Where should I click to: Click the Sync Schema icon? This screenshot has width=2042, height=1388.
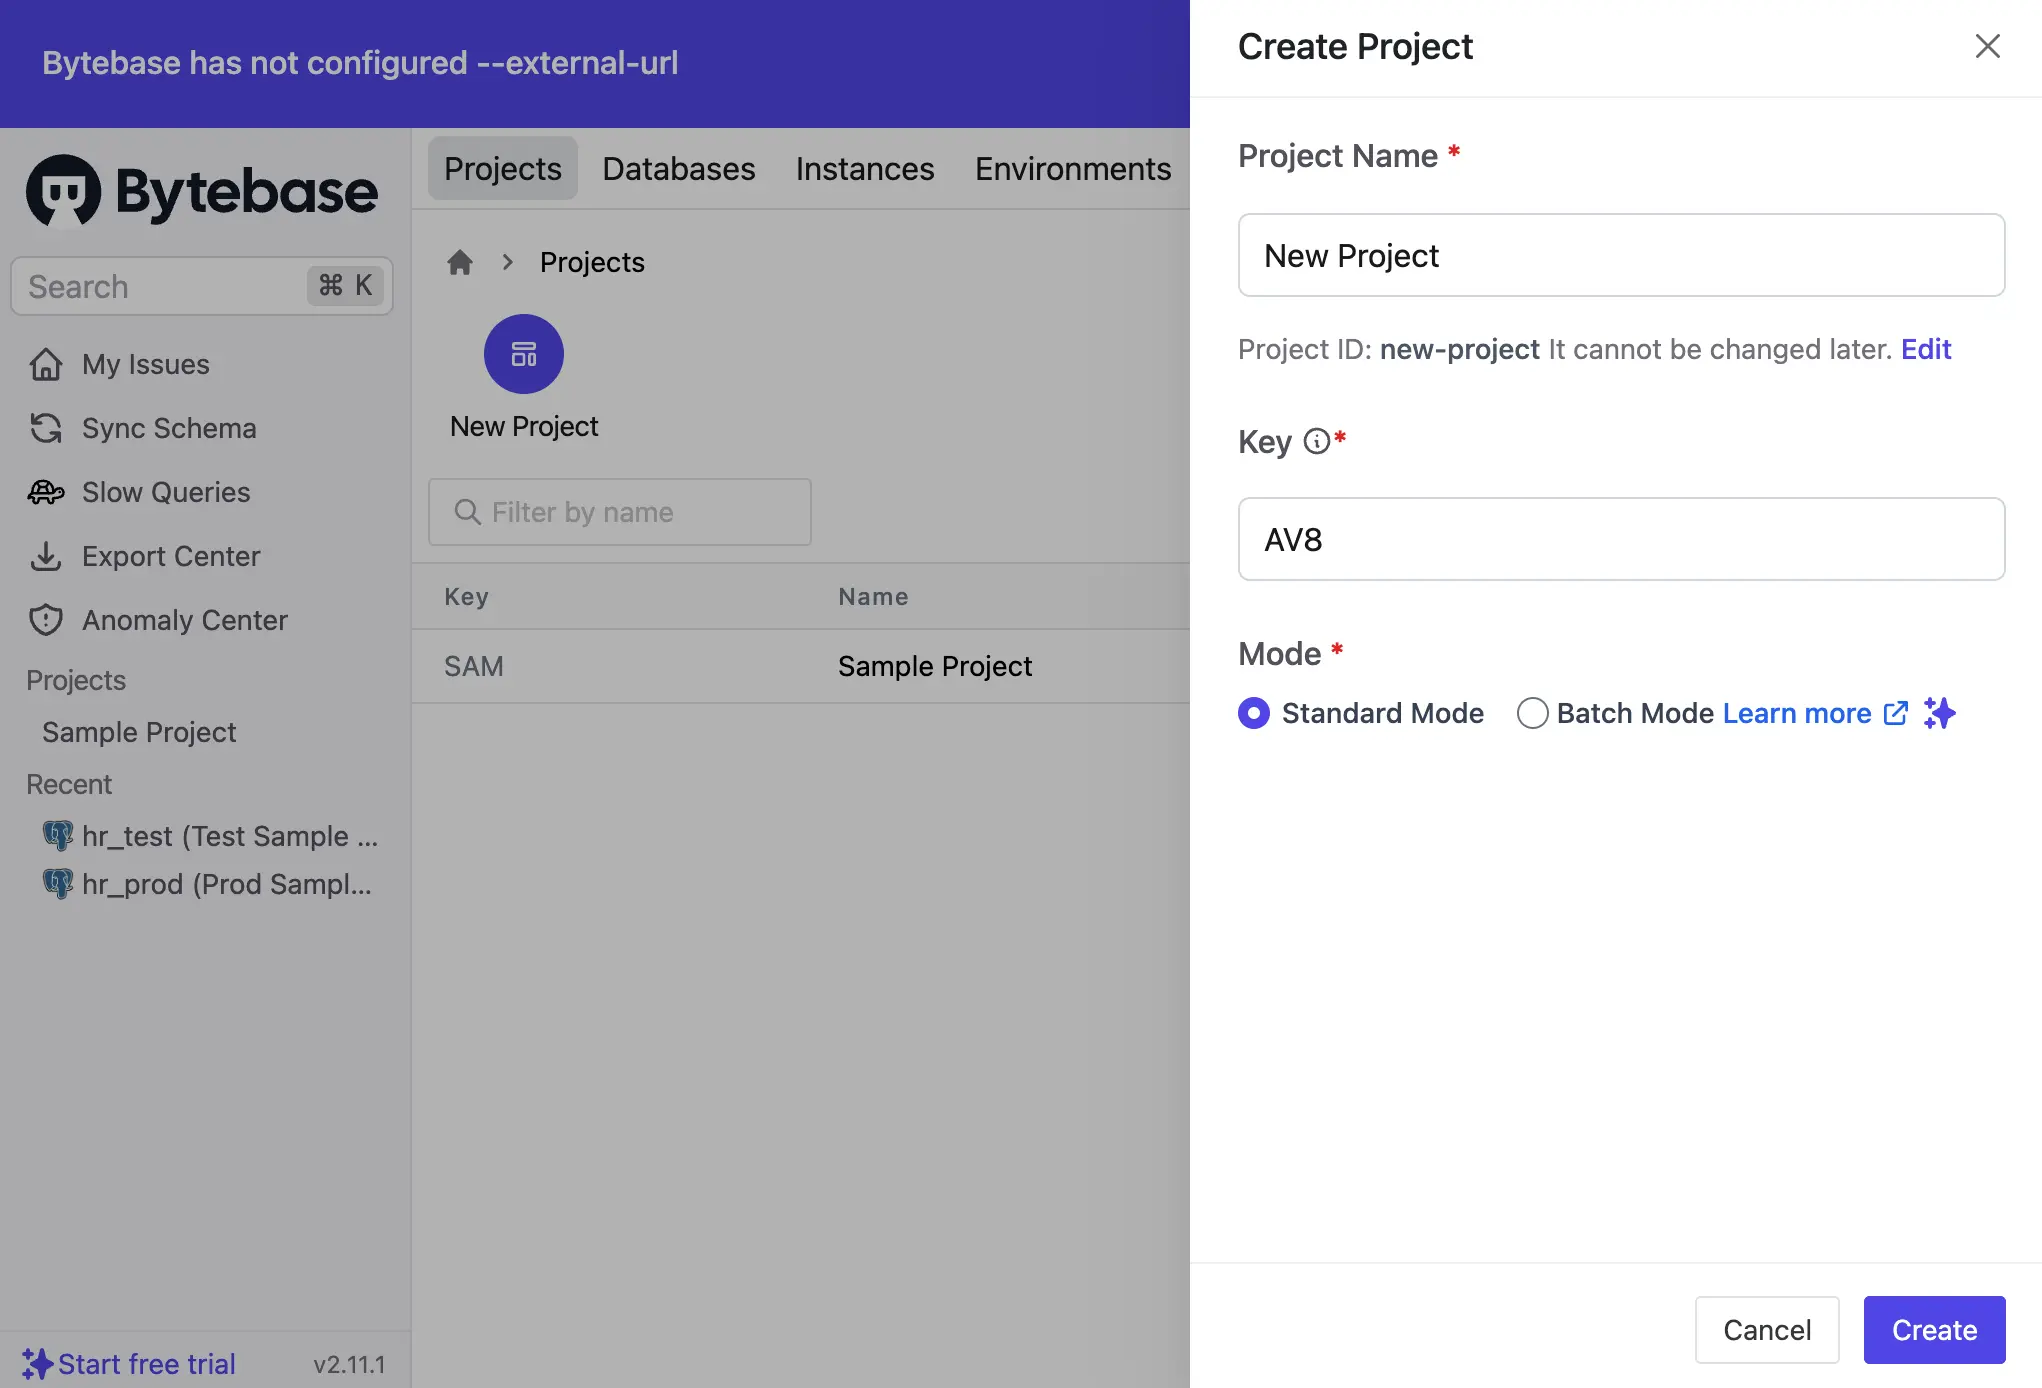(x=46, y=428)
